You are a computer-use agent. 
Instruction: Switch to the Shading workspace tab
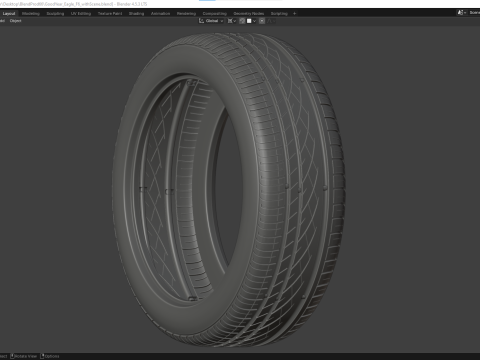[x=136, y=14]
